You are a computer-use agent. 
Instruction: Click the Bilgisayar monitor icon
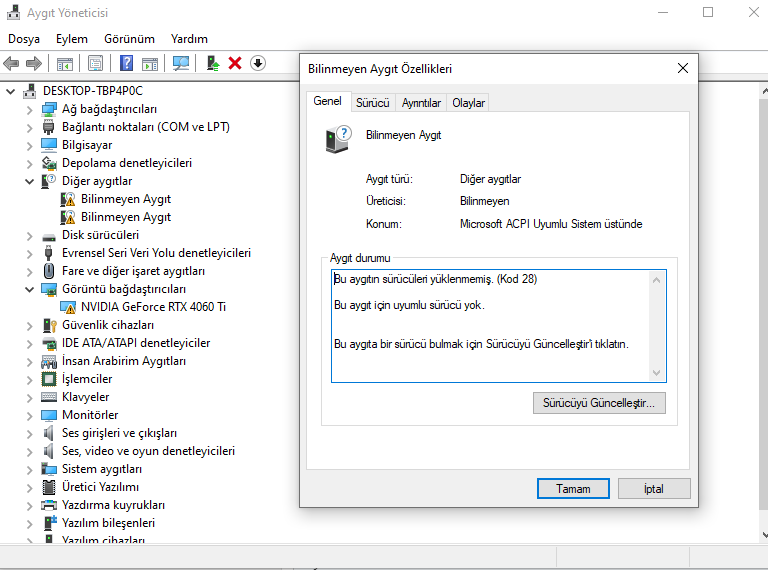tap(49, 145)
